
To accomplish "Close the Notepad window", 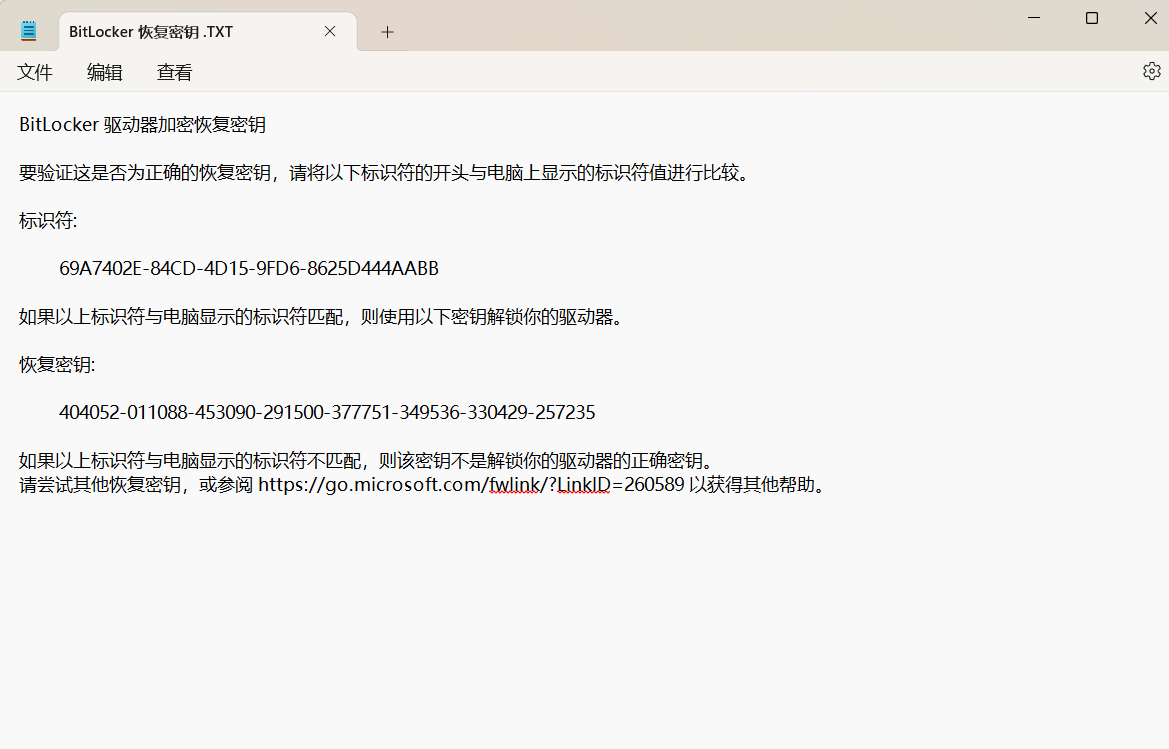I will coord(1150,18).
